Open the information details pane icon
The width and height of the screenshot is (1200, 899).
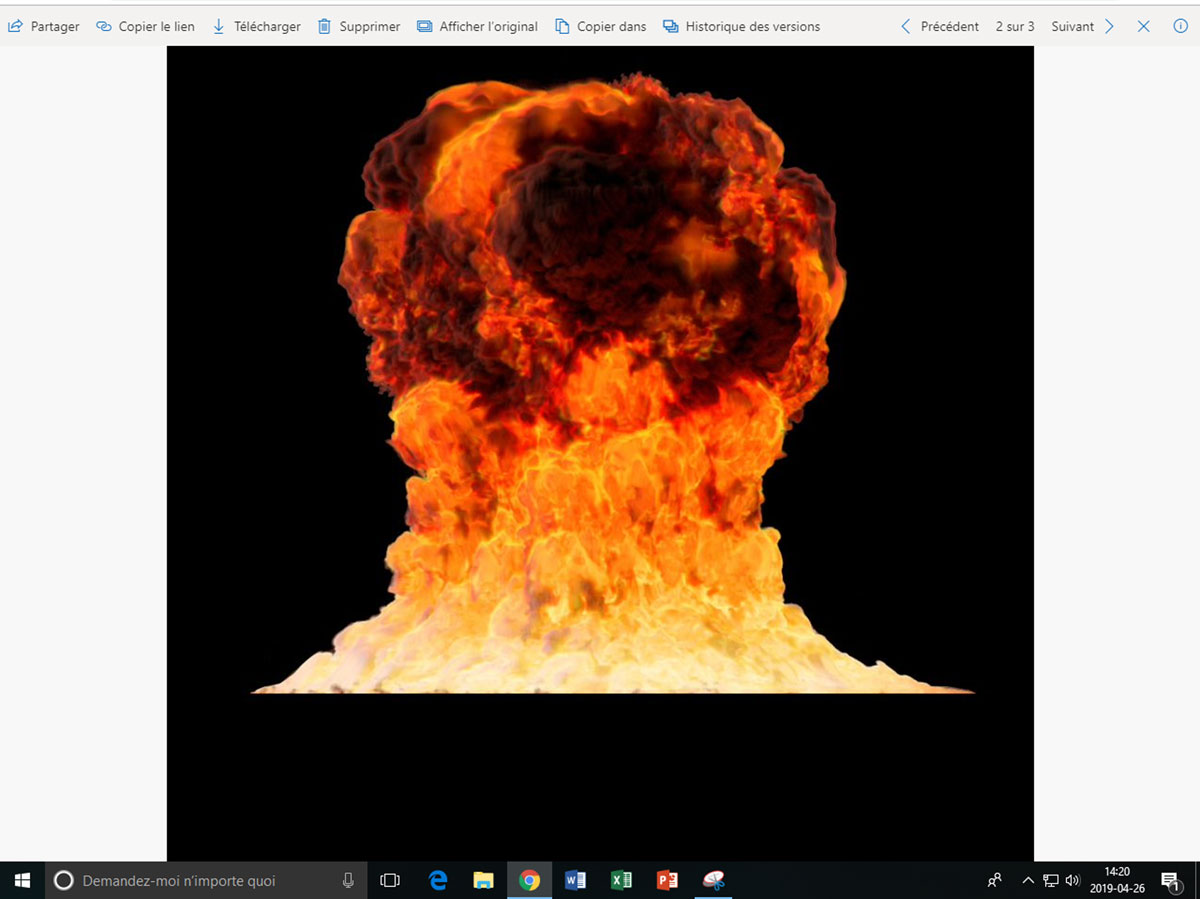(1180, 27)
